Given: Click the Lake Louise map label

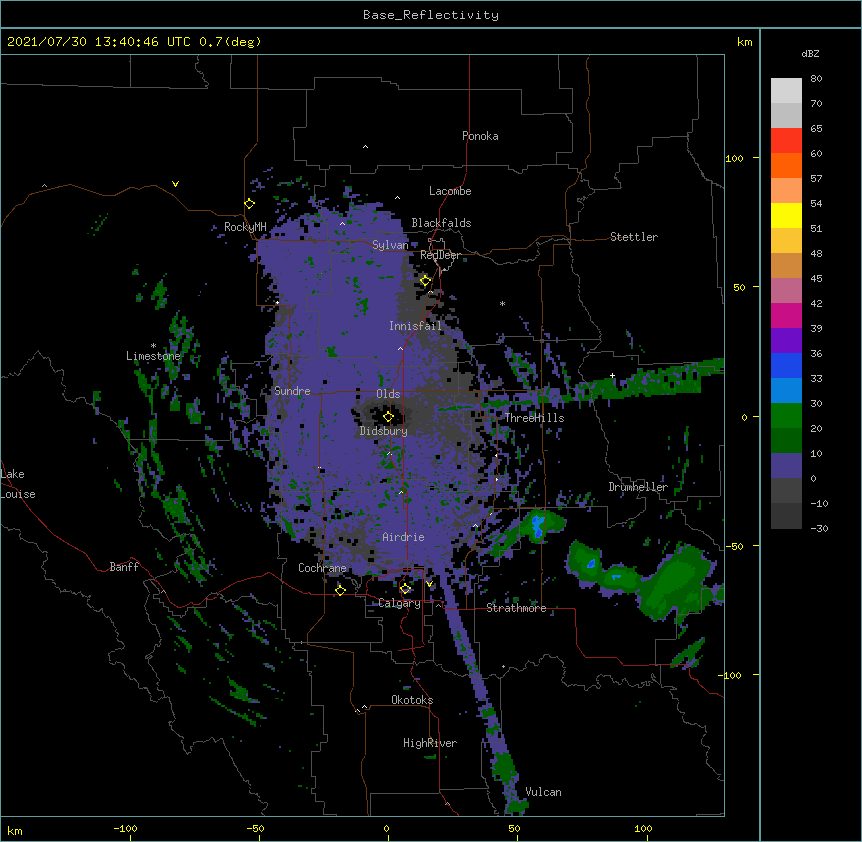Looking at the screenshot, I should tap(18, 484).
